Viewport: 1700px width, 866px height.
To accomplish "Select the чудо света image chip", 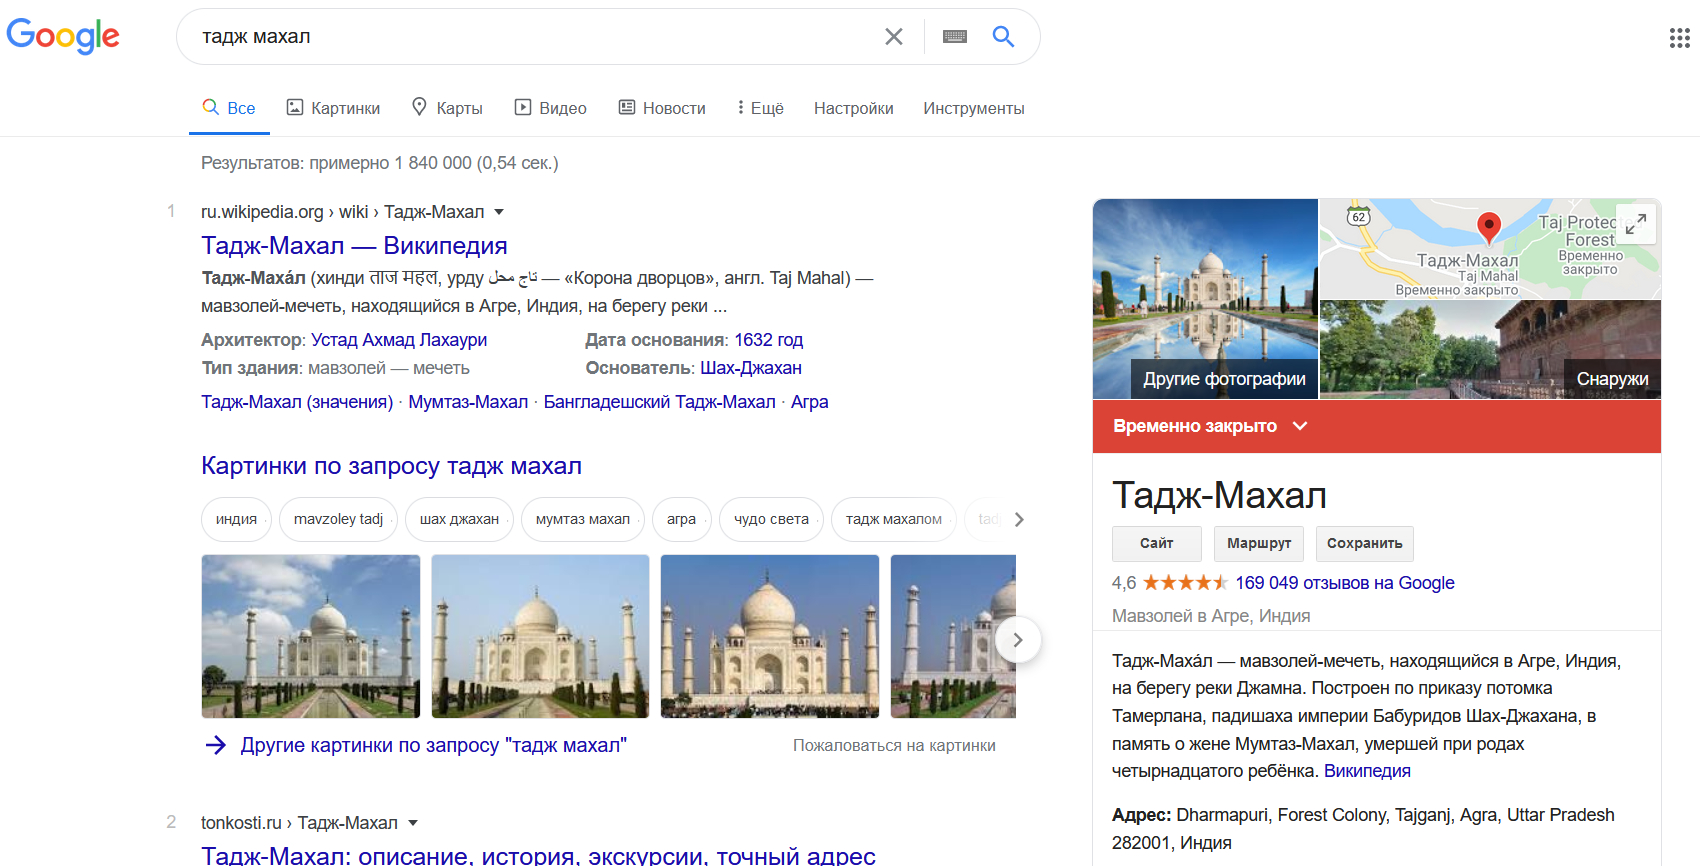I will 771,519.
